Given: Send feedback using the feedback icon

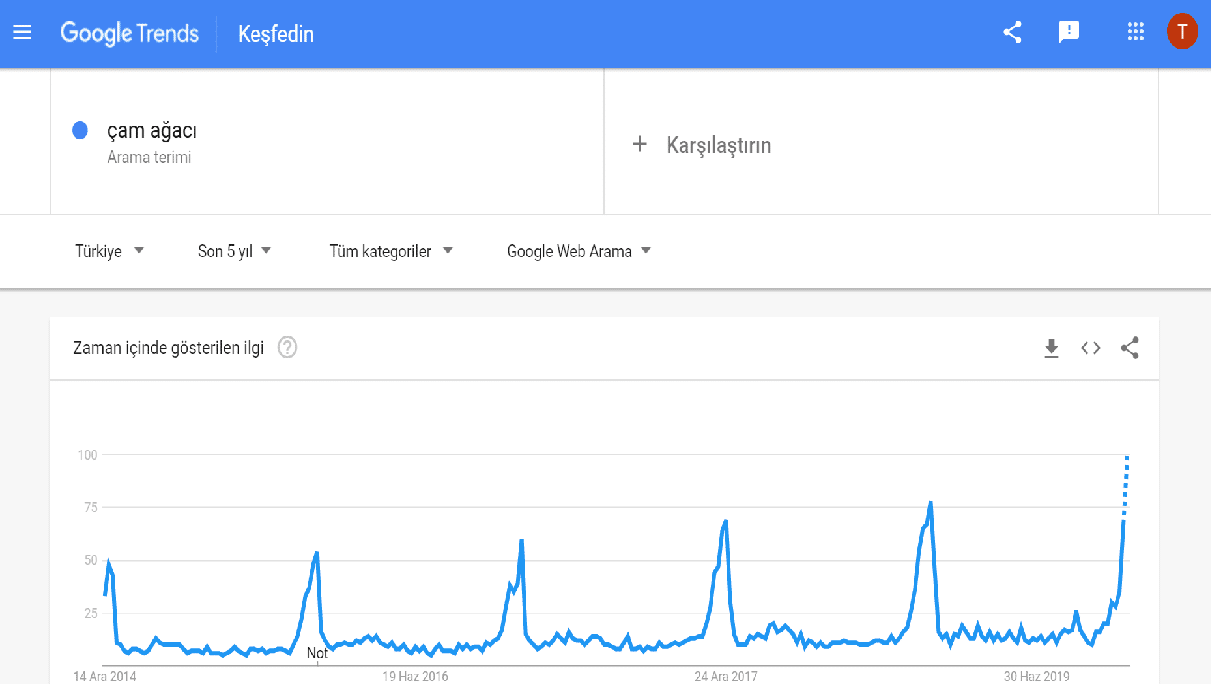Looking at the screenshot, I should pyautogui.click(x=1069, y=31).
